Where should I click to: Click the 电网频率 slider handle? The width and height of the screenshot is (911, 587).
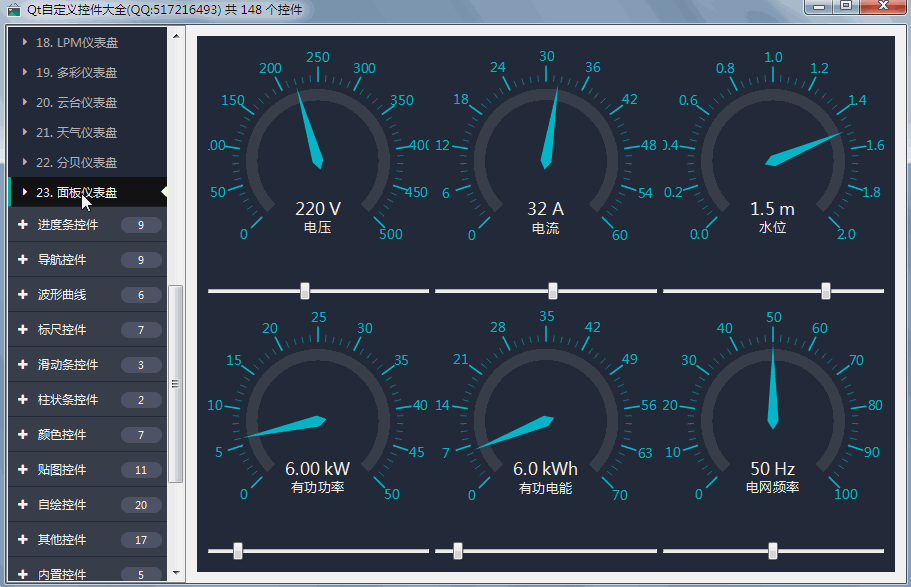tap(773, 550)
